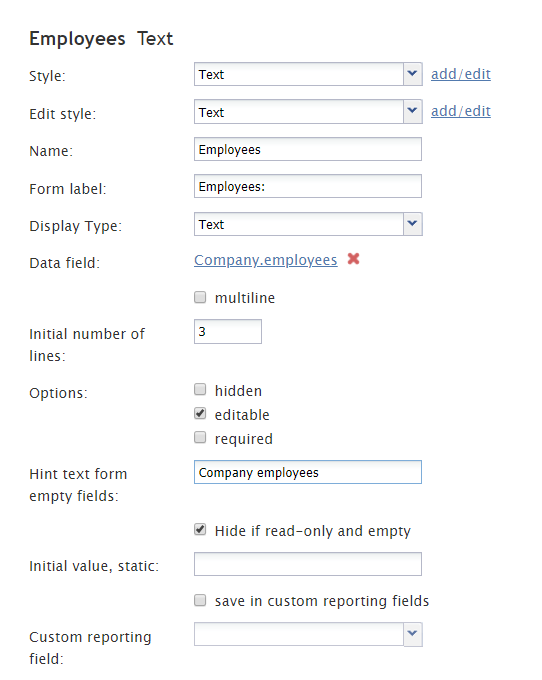The height and width of the screenshot is (680, 542).
Task: Enable save in custom reporting fields
Action: 200,600
